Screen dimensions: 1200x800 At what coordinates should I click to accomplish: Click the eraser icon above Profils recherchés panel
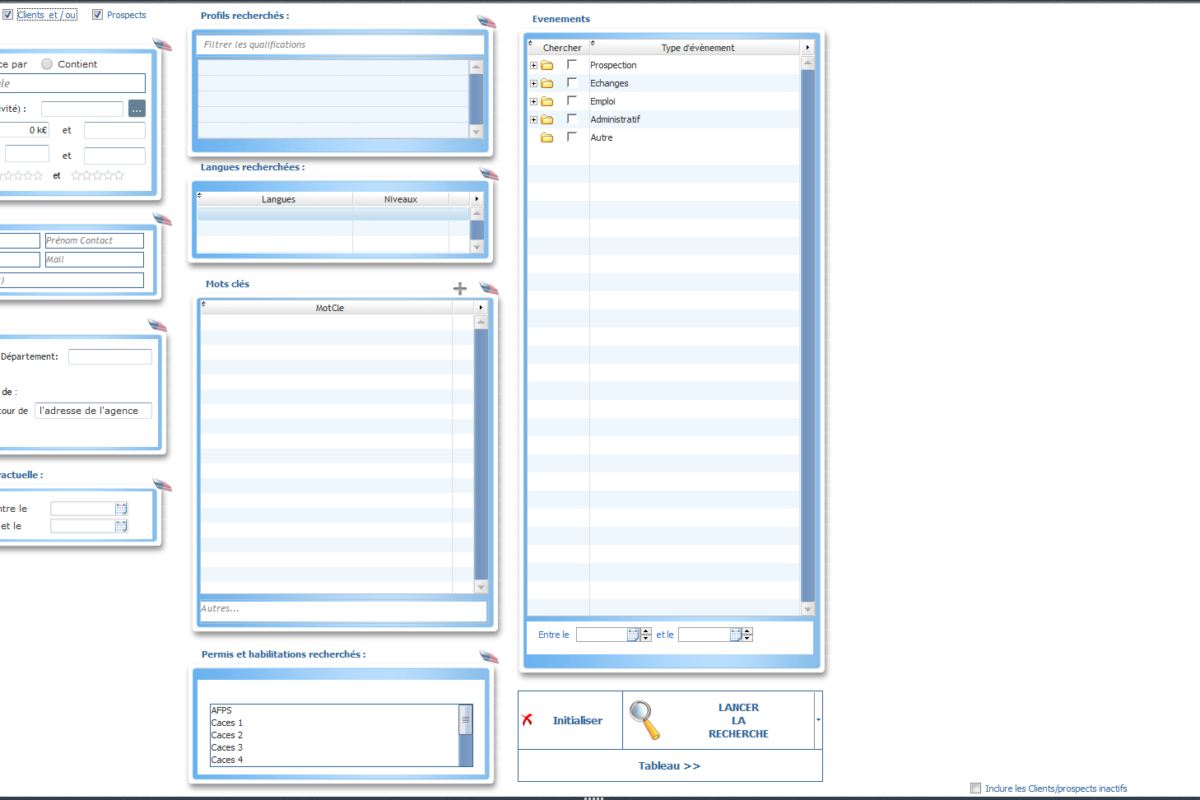(487, 22)
